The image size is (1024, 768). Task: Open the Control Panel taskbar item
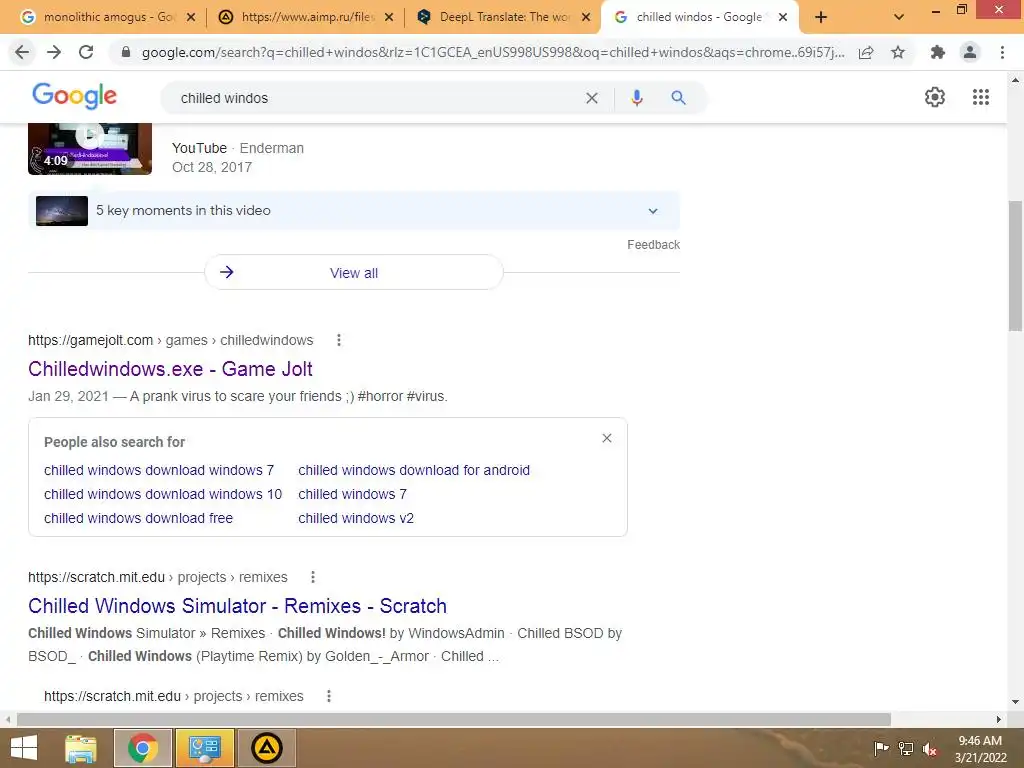click(204, 748)
